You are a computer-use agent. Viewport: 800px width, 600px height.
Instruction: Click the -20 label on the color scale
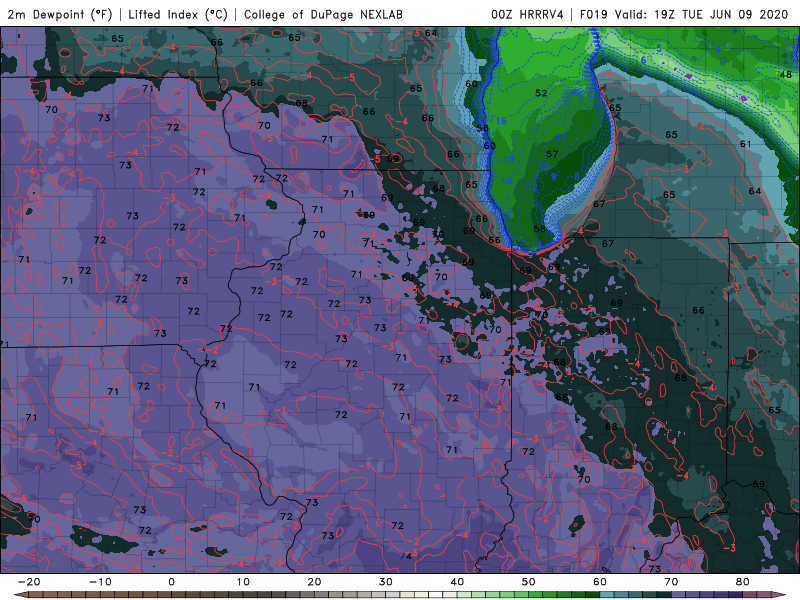[29, 582]
